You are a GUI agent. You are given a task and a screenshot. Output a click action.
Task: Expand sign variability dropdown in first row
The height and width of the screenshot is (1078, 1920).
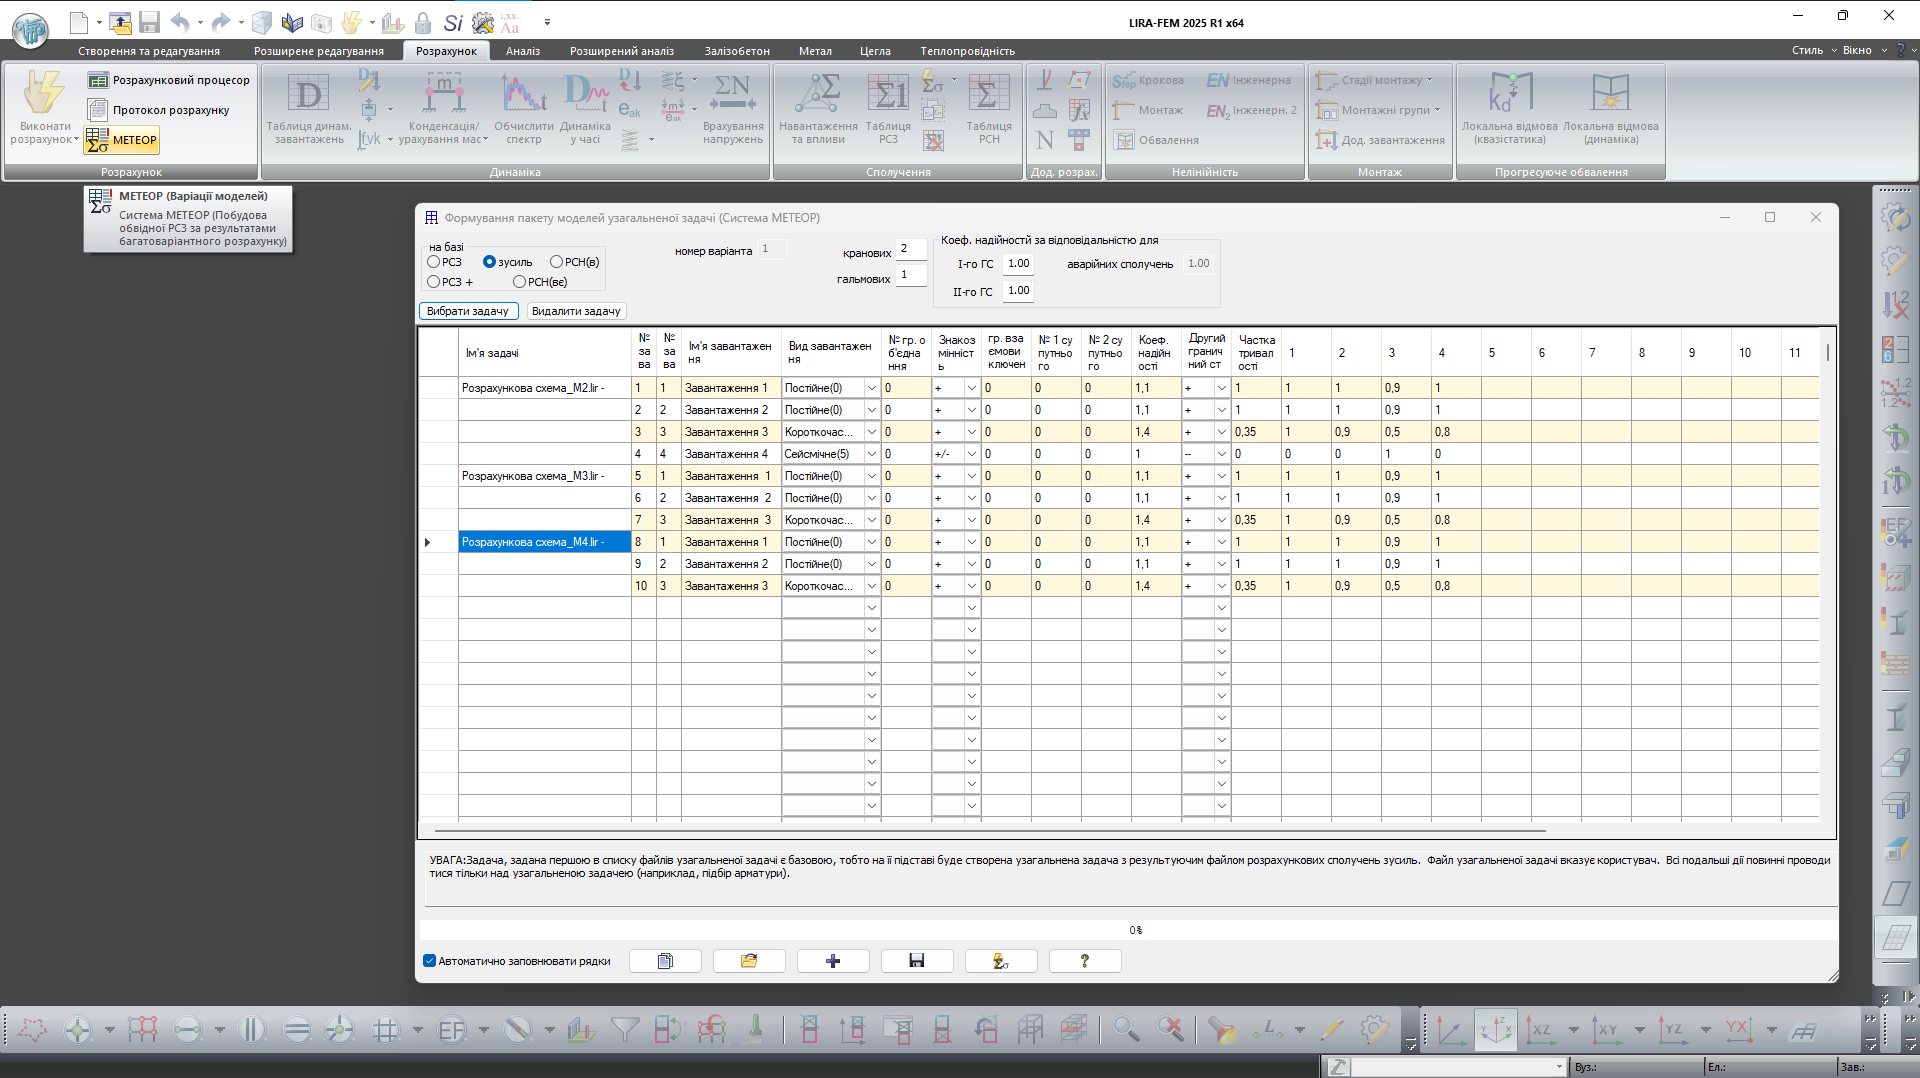click(x=970, y=388)
